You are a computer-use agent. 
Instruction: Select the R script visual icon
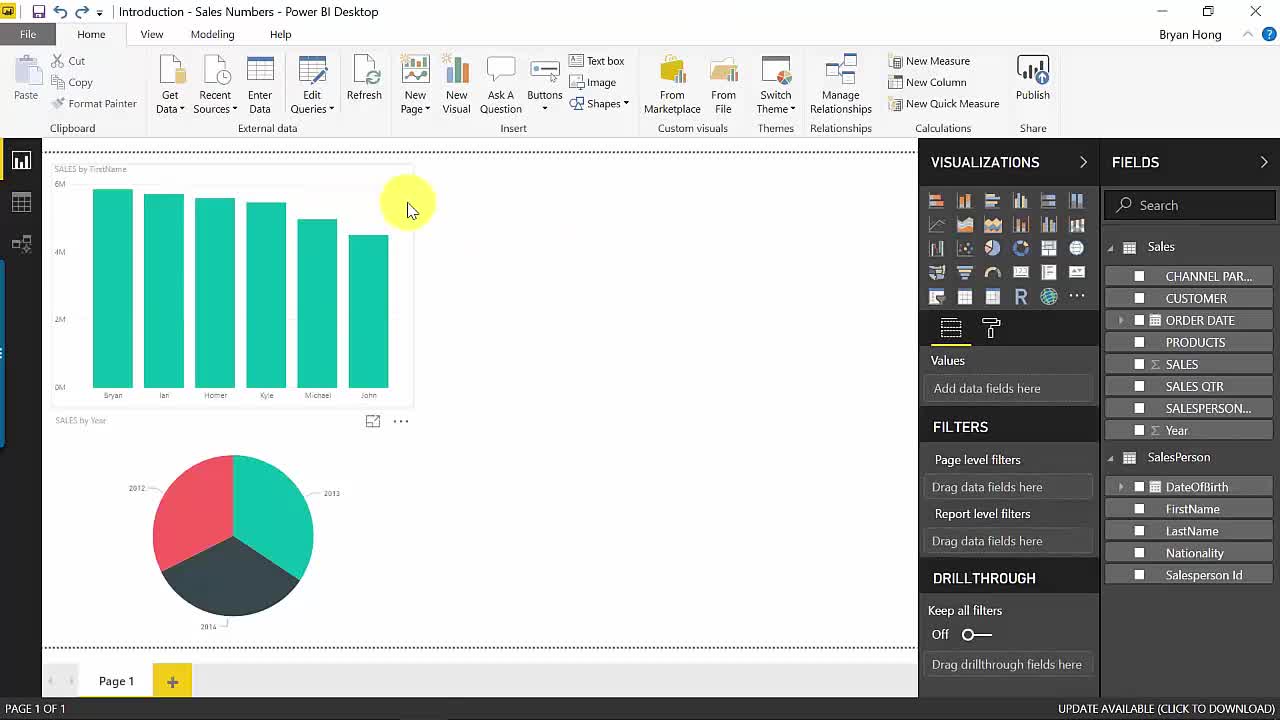click(1020, 297)
